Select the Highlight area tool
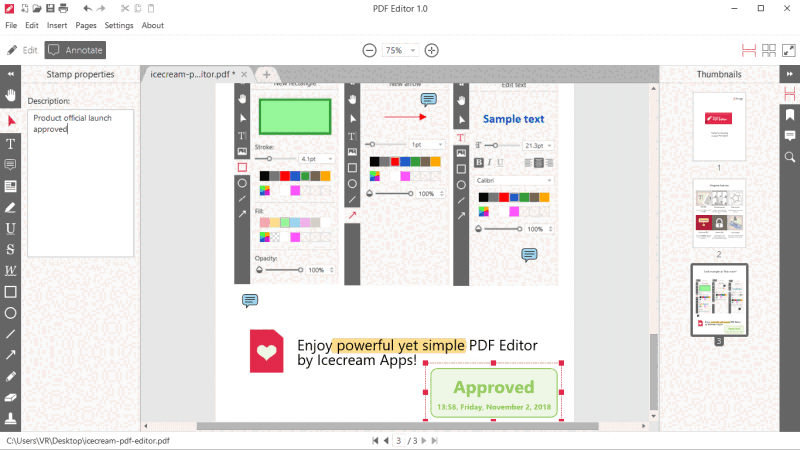The width and height of the screenshot is (800, 450). click(10, 186)
